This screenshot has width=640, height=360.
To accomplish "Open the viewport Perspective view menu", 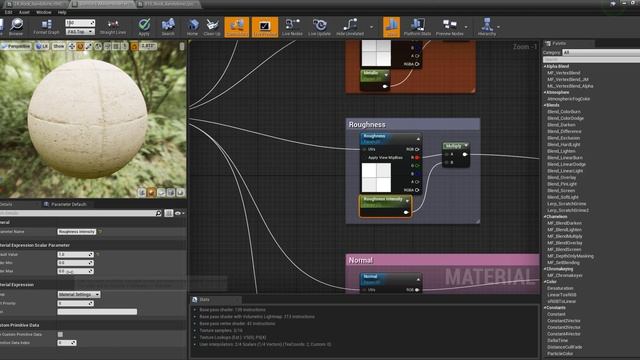I will coord(16,47).
